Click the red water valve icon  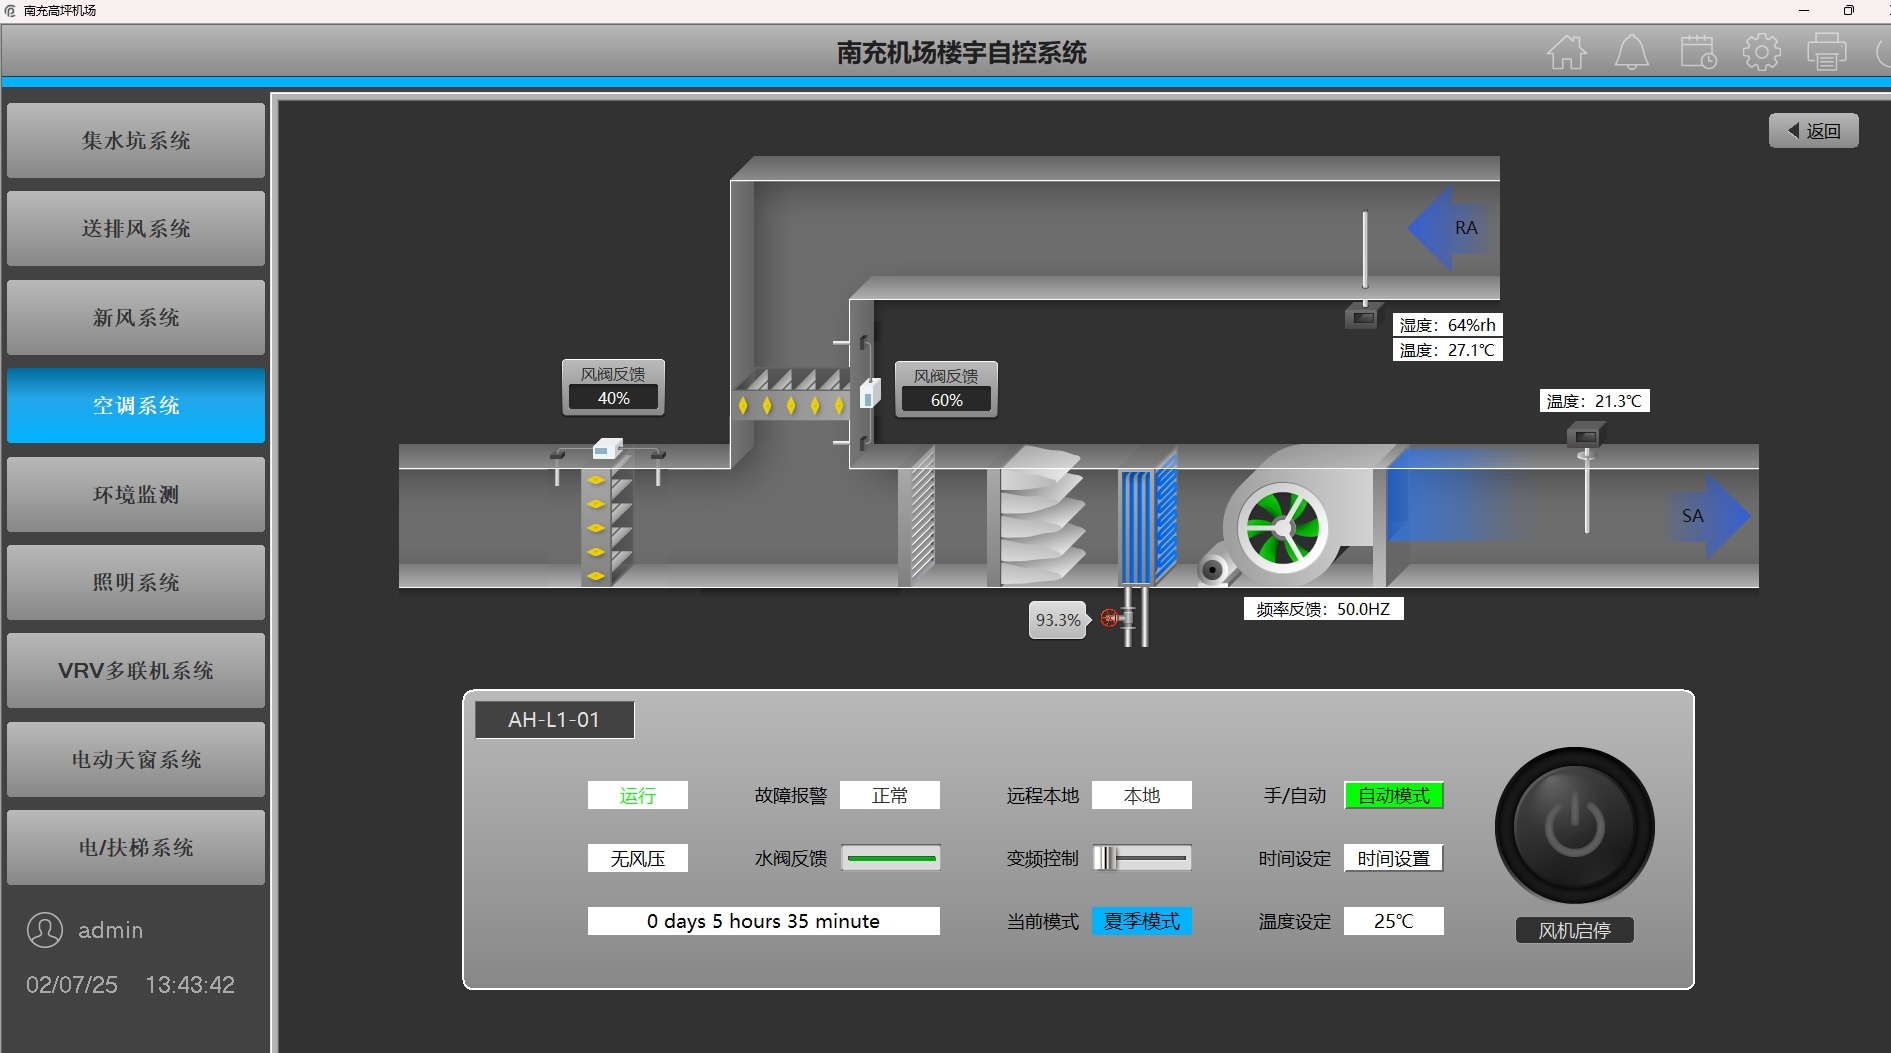(1110, 618)
